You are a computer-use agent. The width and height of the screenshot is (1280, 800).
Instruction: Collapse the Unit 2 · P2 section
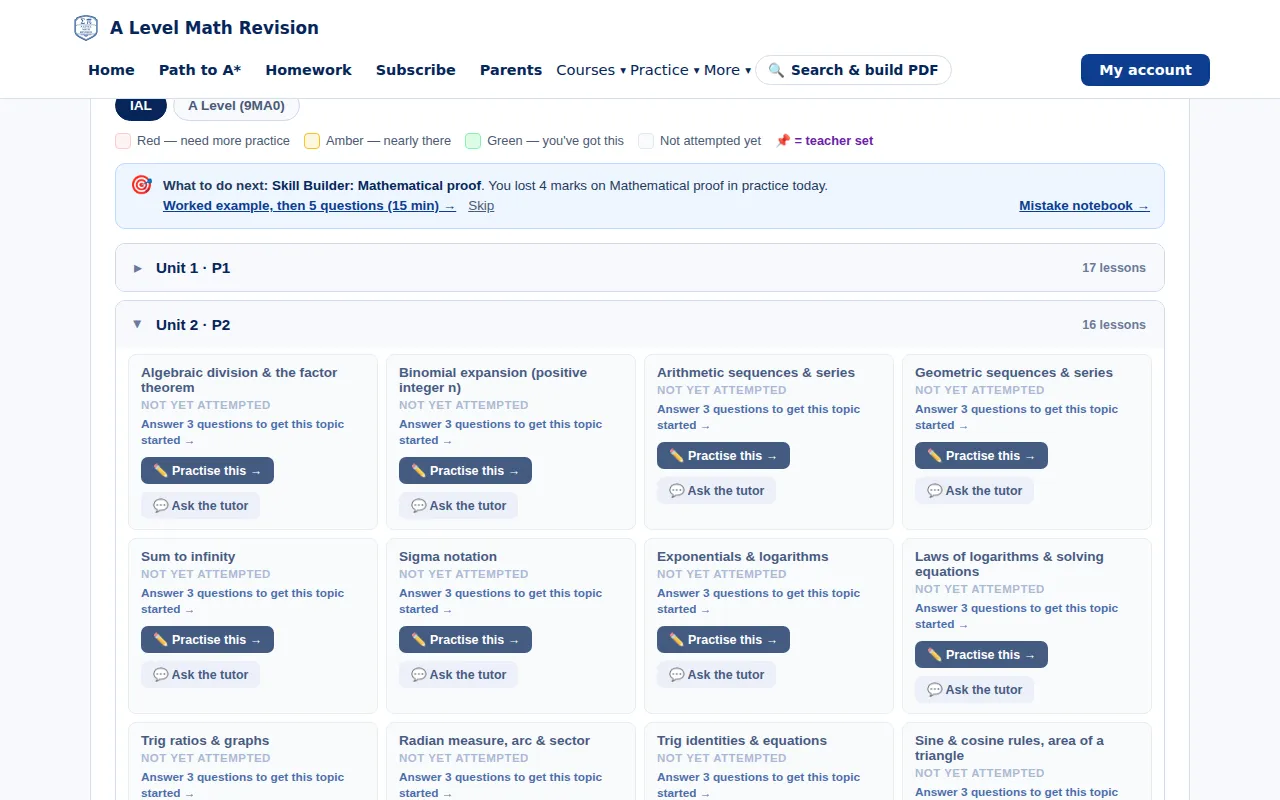pos(640,325)
